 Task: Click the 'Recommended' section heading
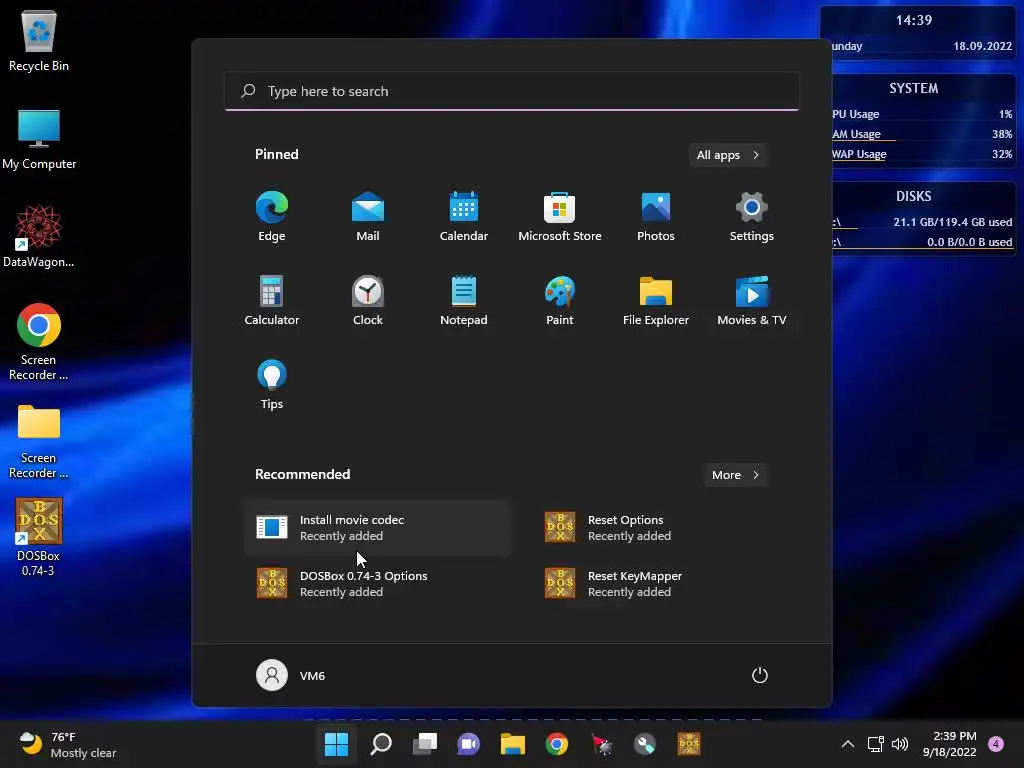(x=302, y=474)
